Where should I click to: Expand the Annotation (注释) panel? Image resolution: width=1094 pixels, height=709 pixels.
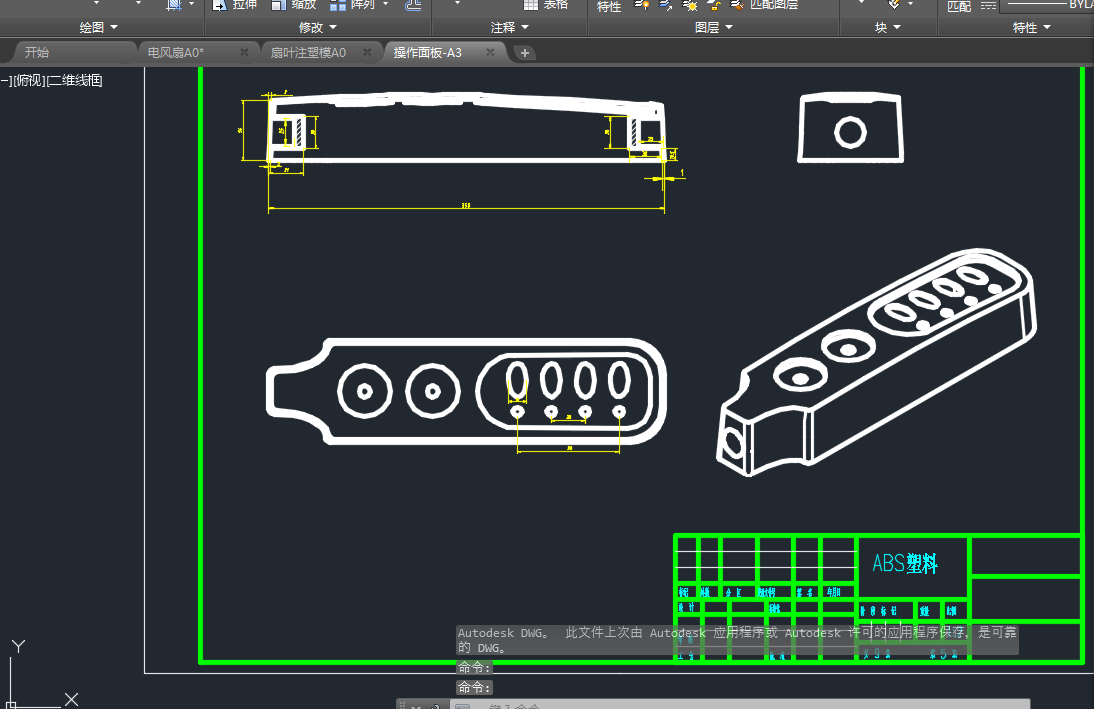pos(510,27)
